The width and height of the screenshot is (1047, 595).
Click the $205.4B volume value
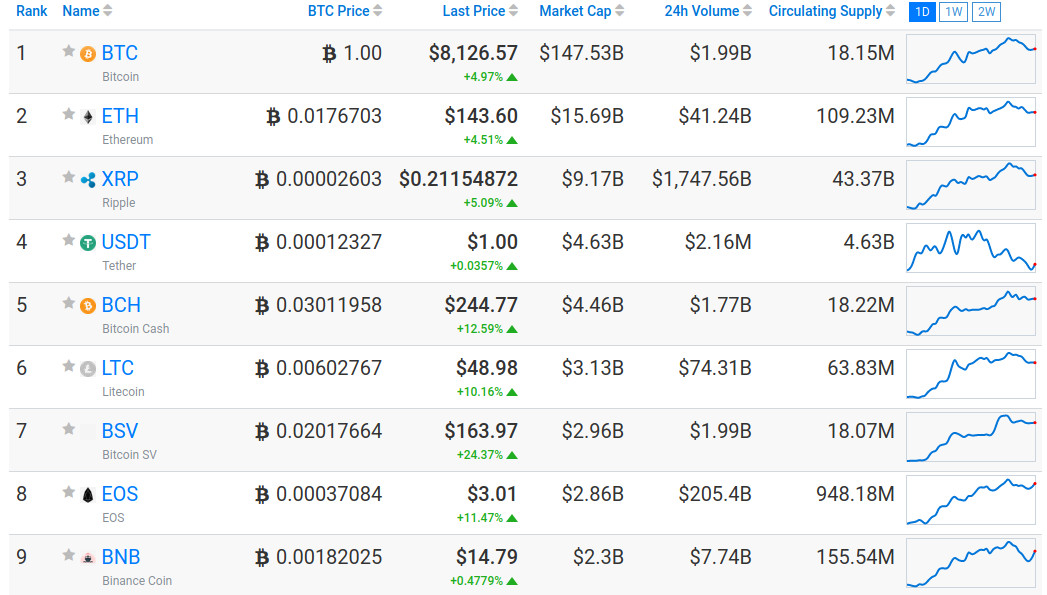(715, 494)
